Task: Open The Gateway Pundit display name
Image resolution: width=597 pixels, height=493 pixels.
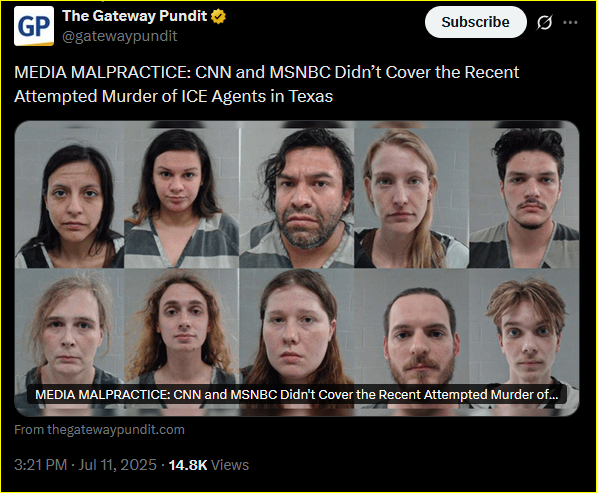Action: click(134, 16)
